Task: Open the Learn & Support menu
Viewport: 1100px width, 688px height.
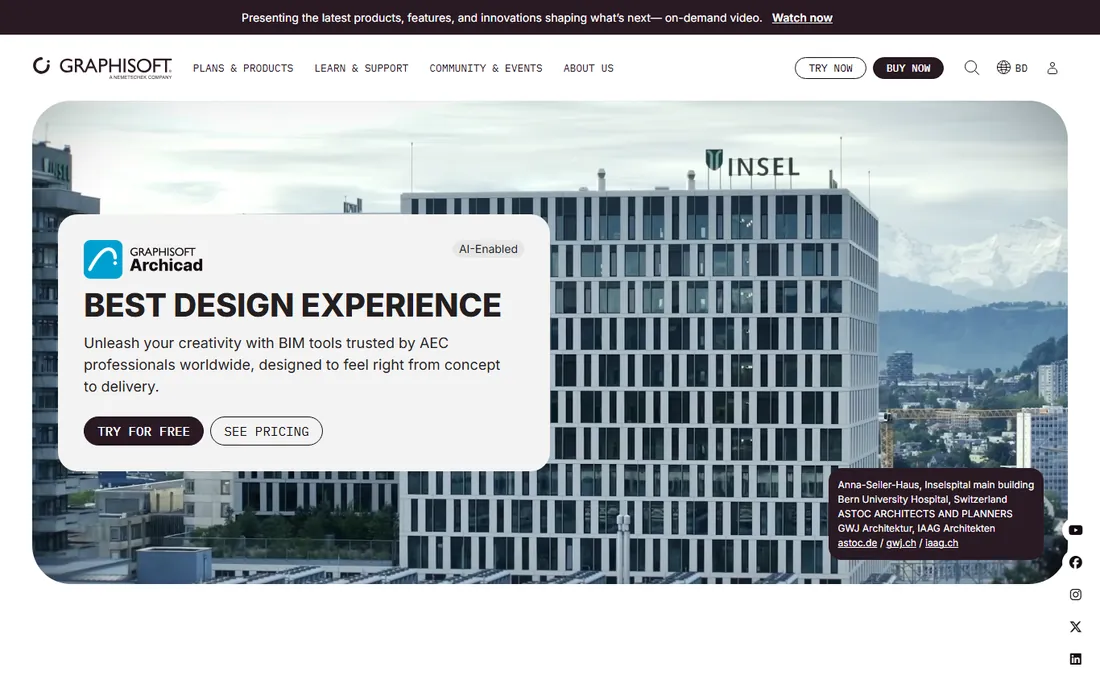Action: pyautogui.click(x=361, y=68)
